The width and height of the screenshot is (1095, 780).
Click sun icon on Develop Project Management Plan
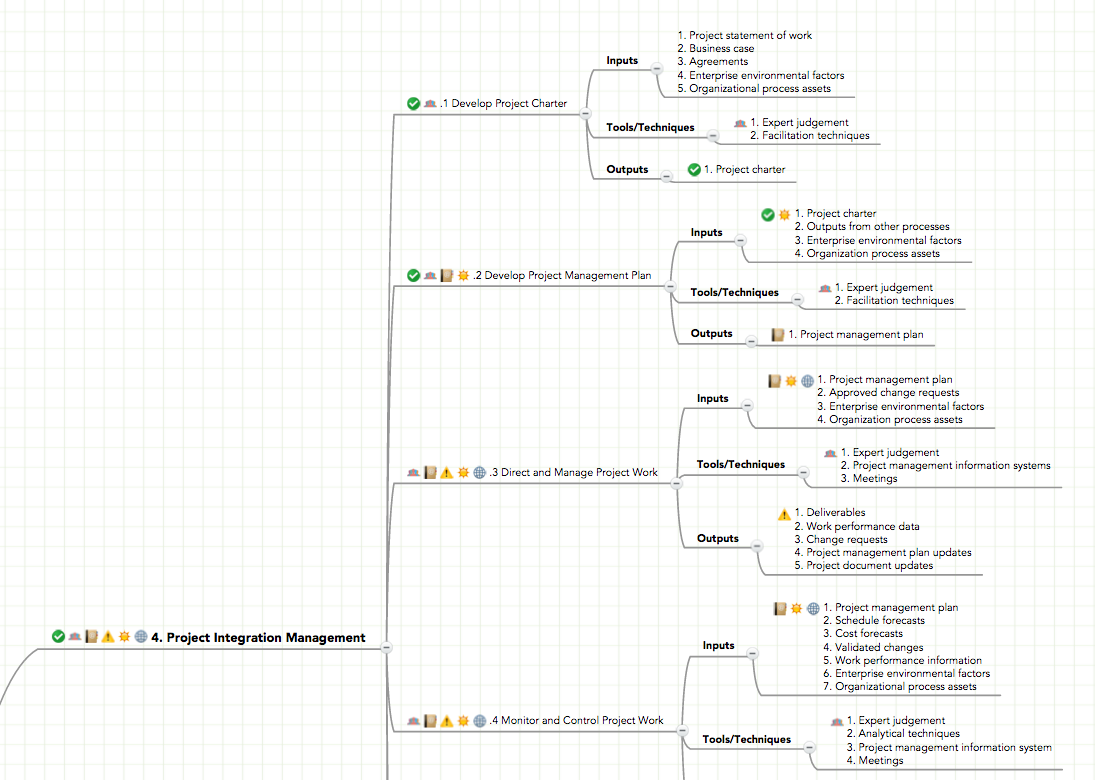pyautogui.click(x=463, y=276)
